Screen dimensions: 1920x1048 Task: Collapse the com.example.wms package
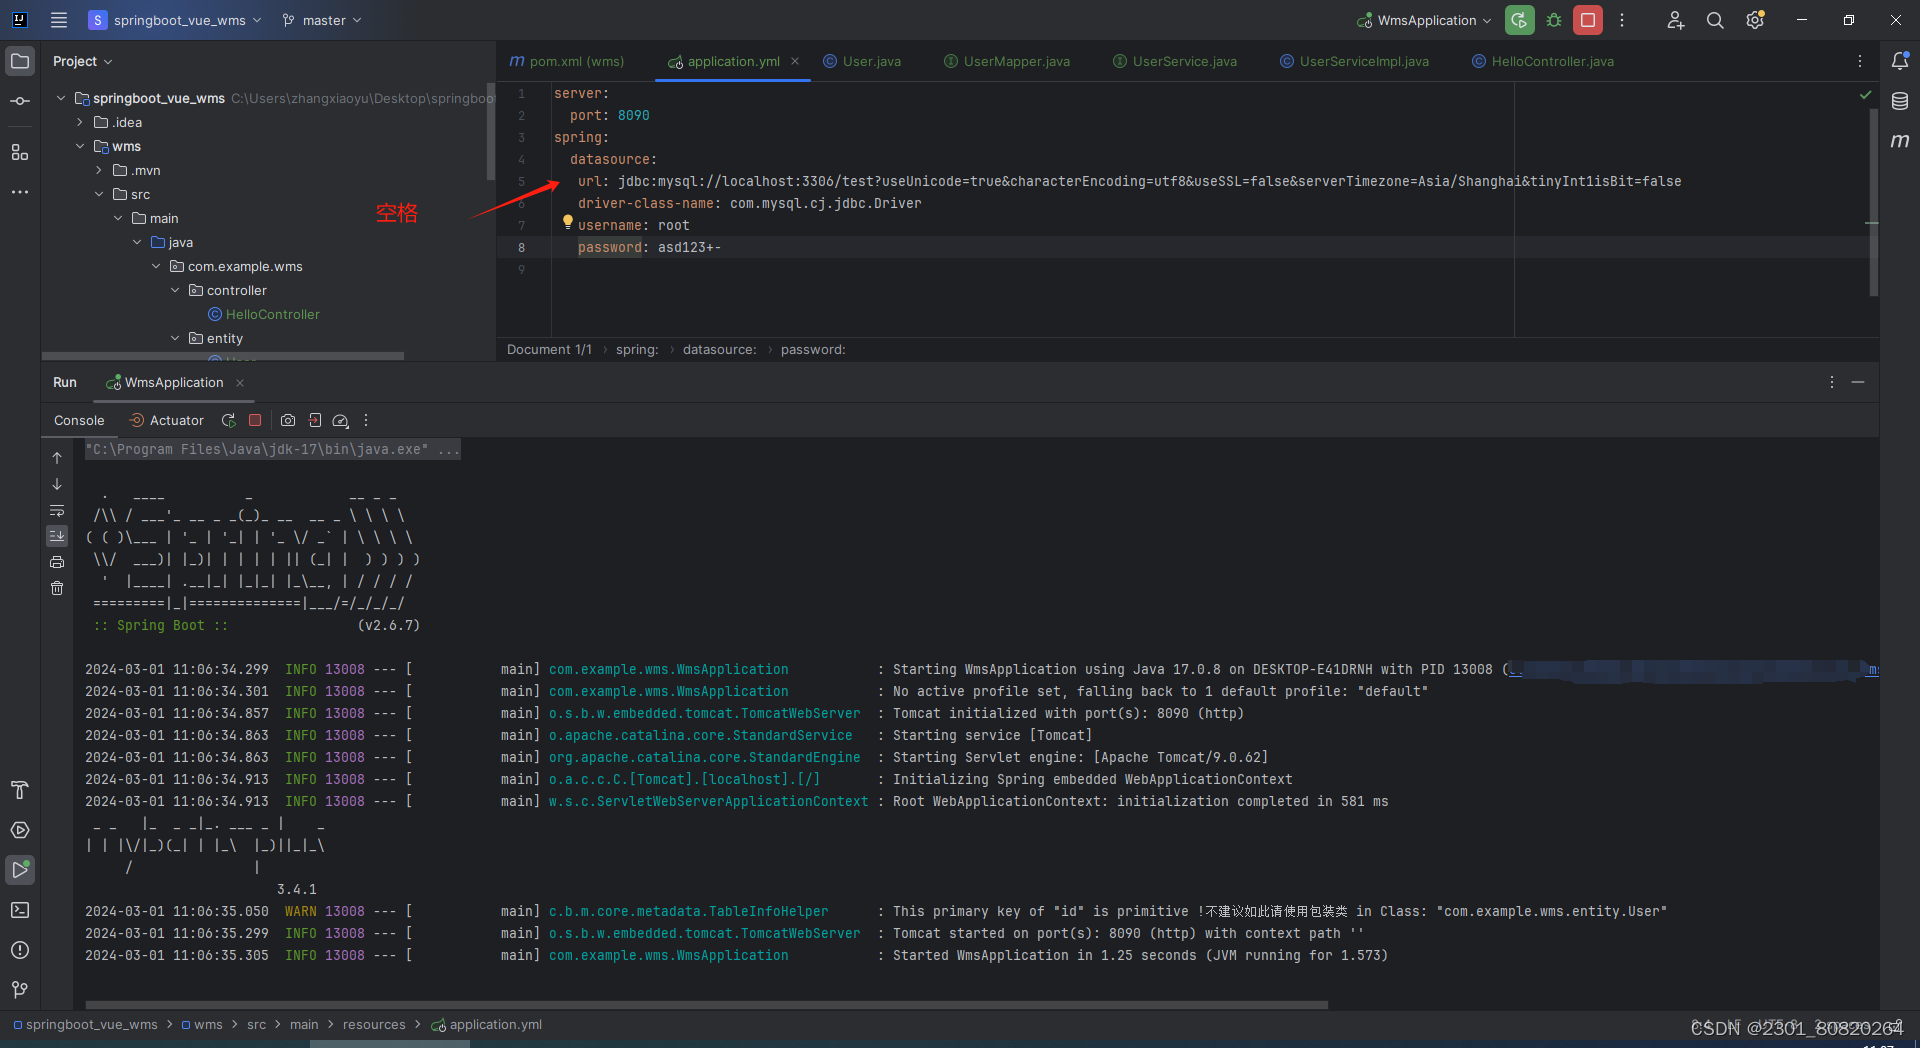(155, 266)
